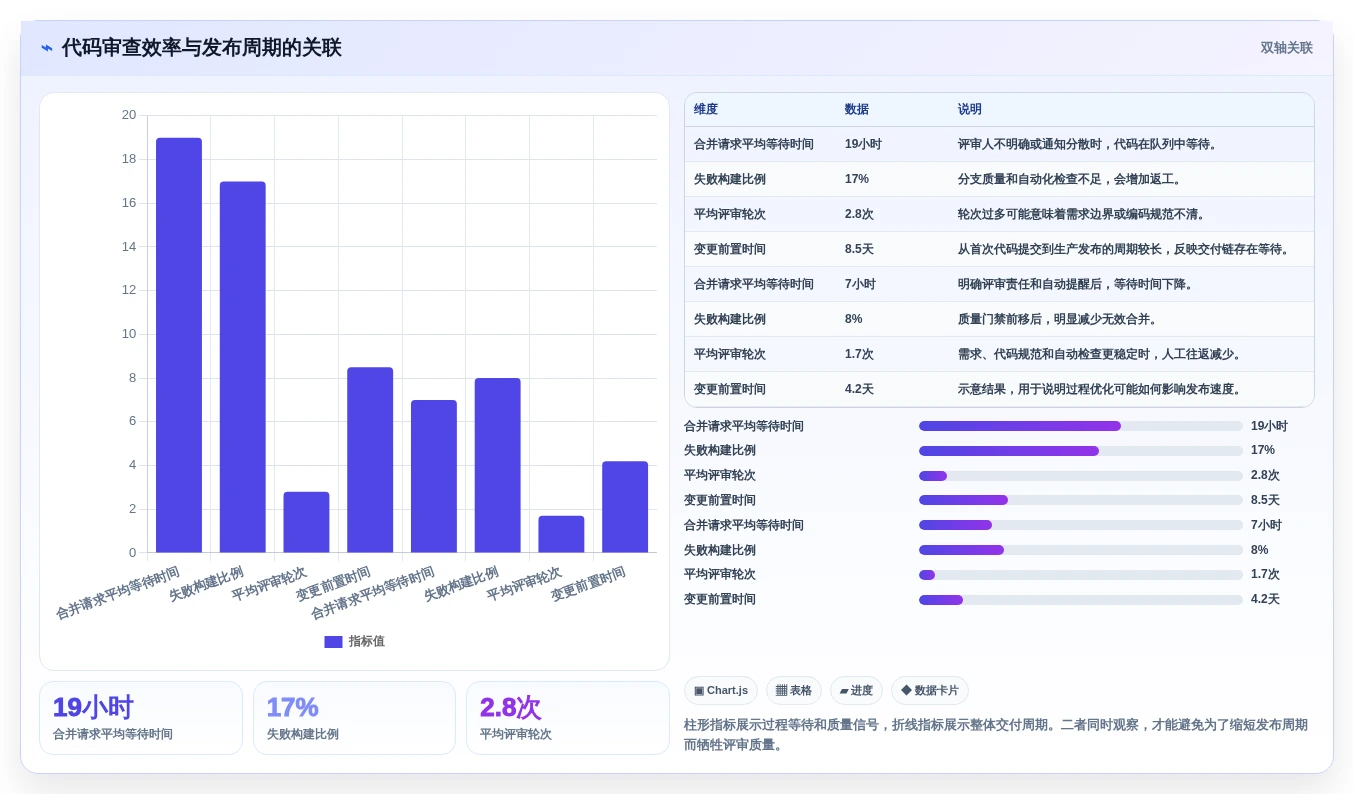Click the shortest chart bar reaching 1.7

click(x=561, y=534)
